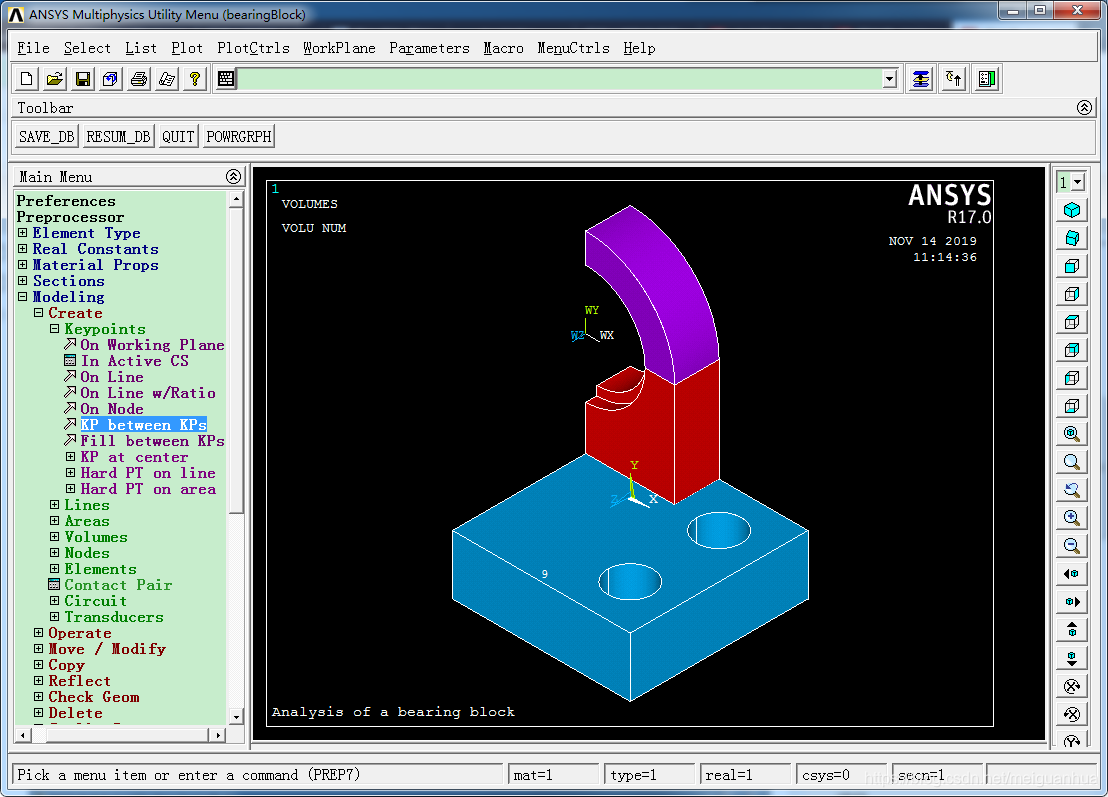Viewport: 1108px width, 797px height.
Task: Click the Zoom In plus magnifier
Action: (x=1072, y=518)
